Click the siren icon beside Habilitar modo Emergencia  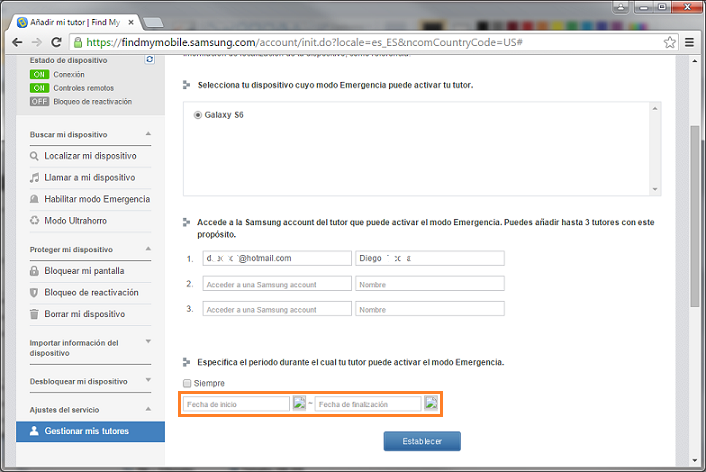click(34, 199)
